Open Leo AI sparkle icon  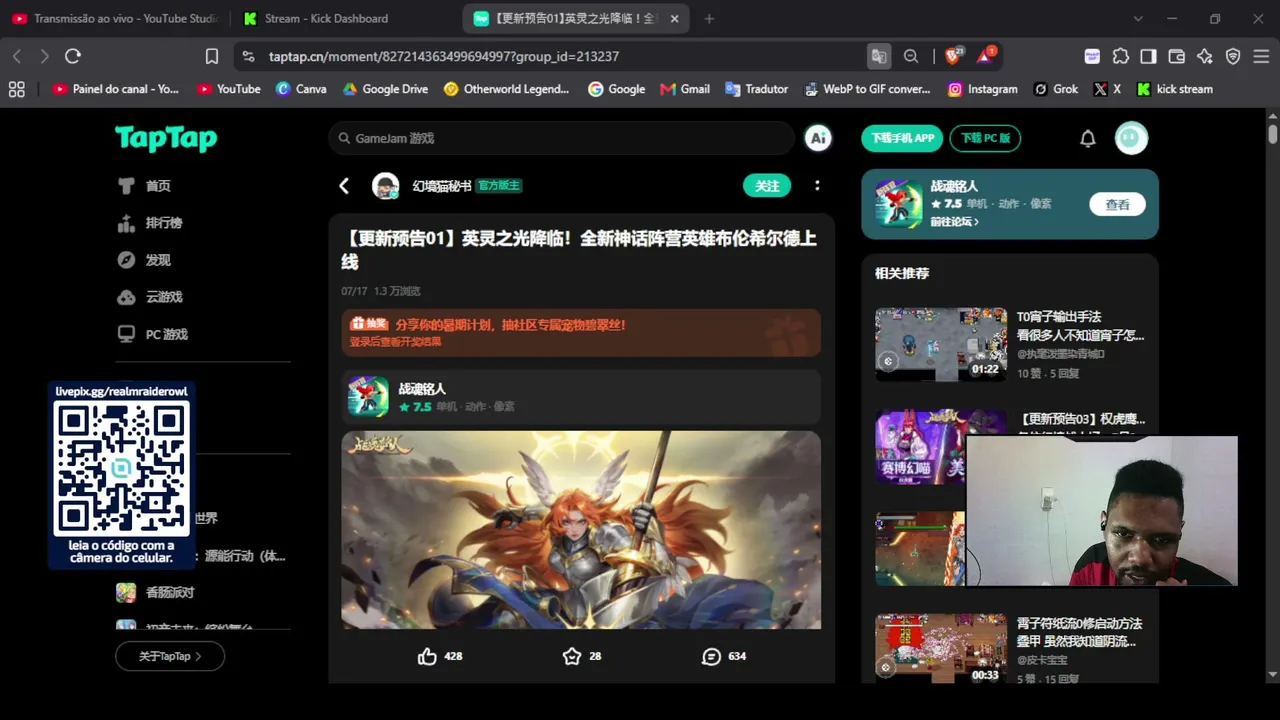click(1205, 56)
